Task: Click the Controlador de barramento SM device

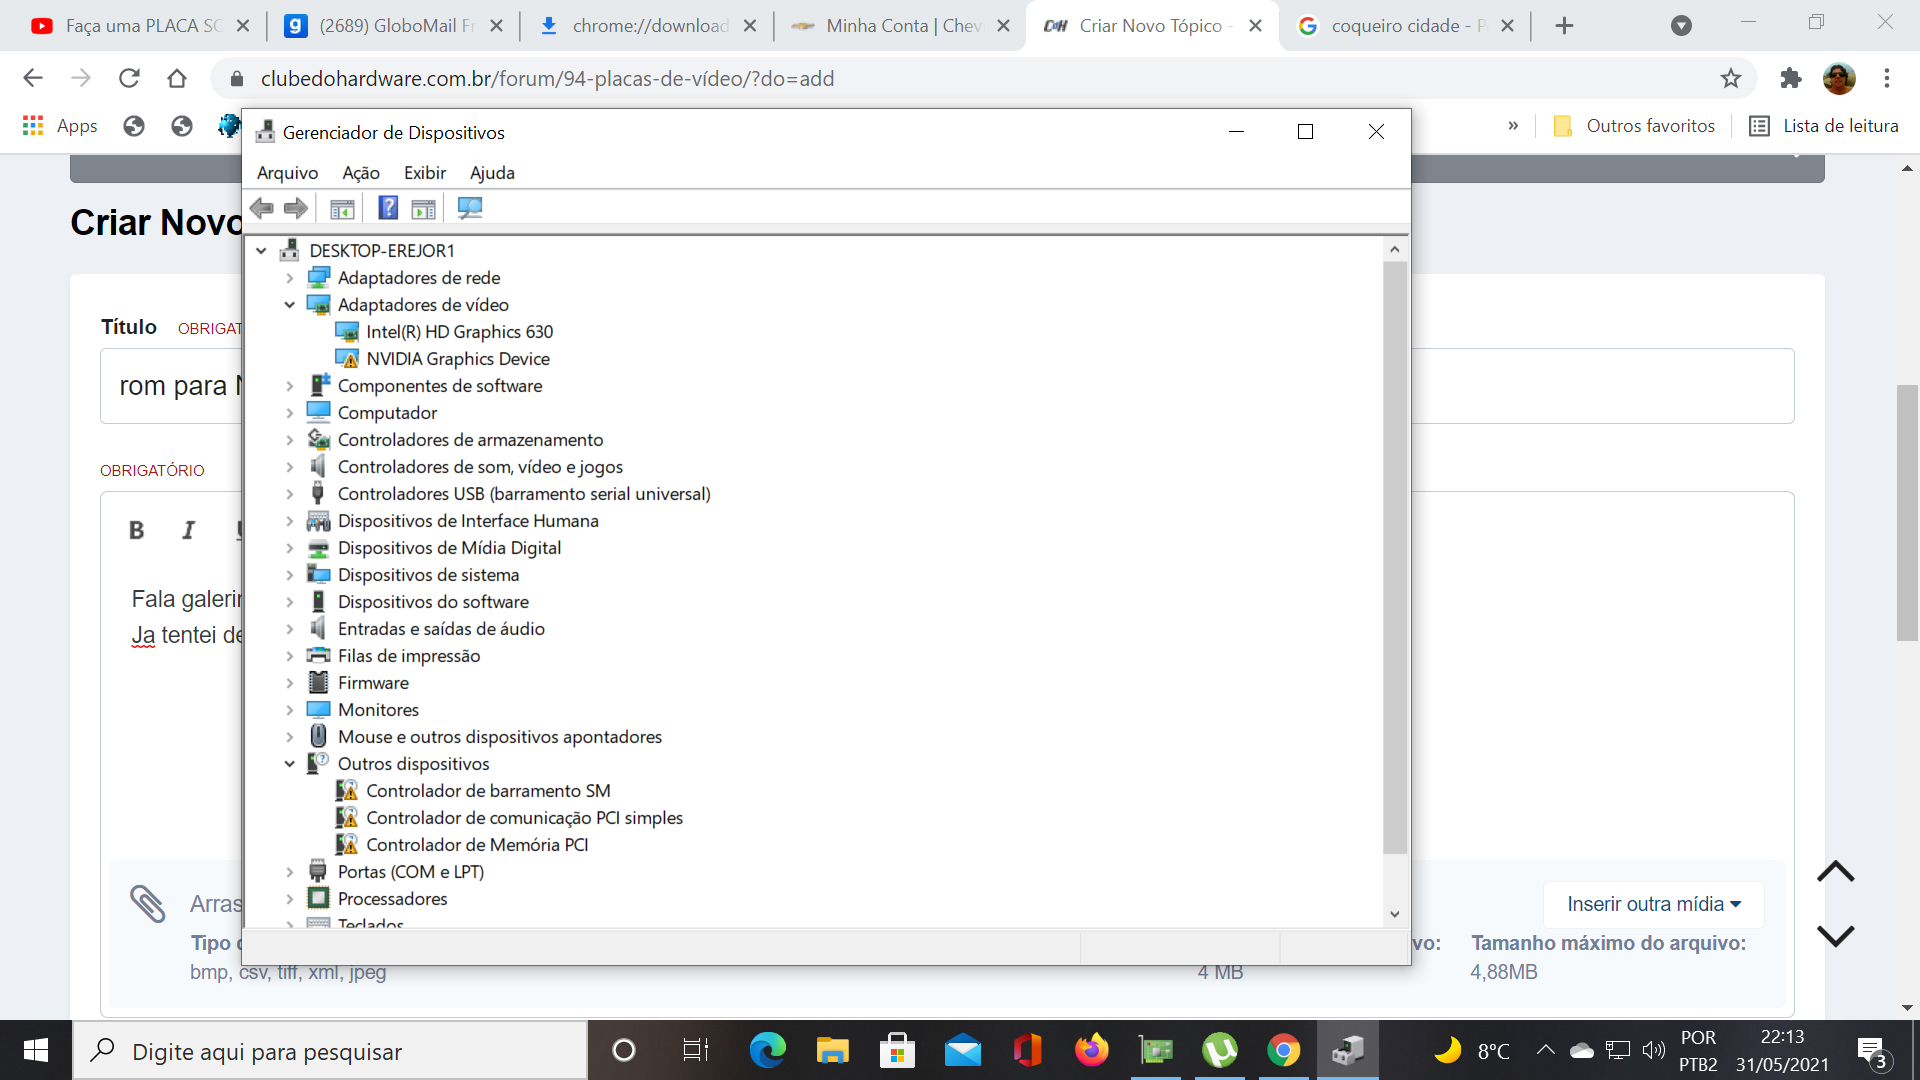Action: [488, 791]
